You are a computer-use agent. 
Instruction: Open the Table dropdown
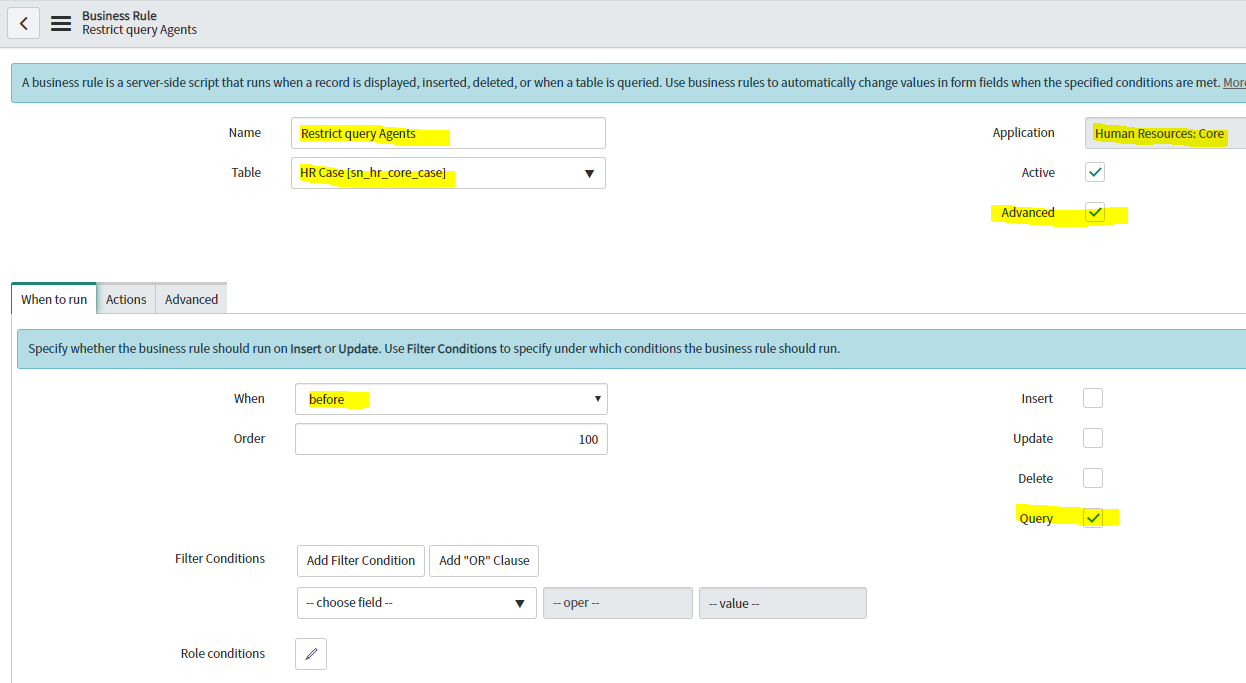click(448, 172)
